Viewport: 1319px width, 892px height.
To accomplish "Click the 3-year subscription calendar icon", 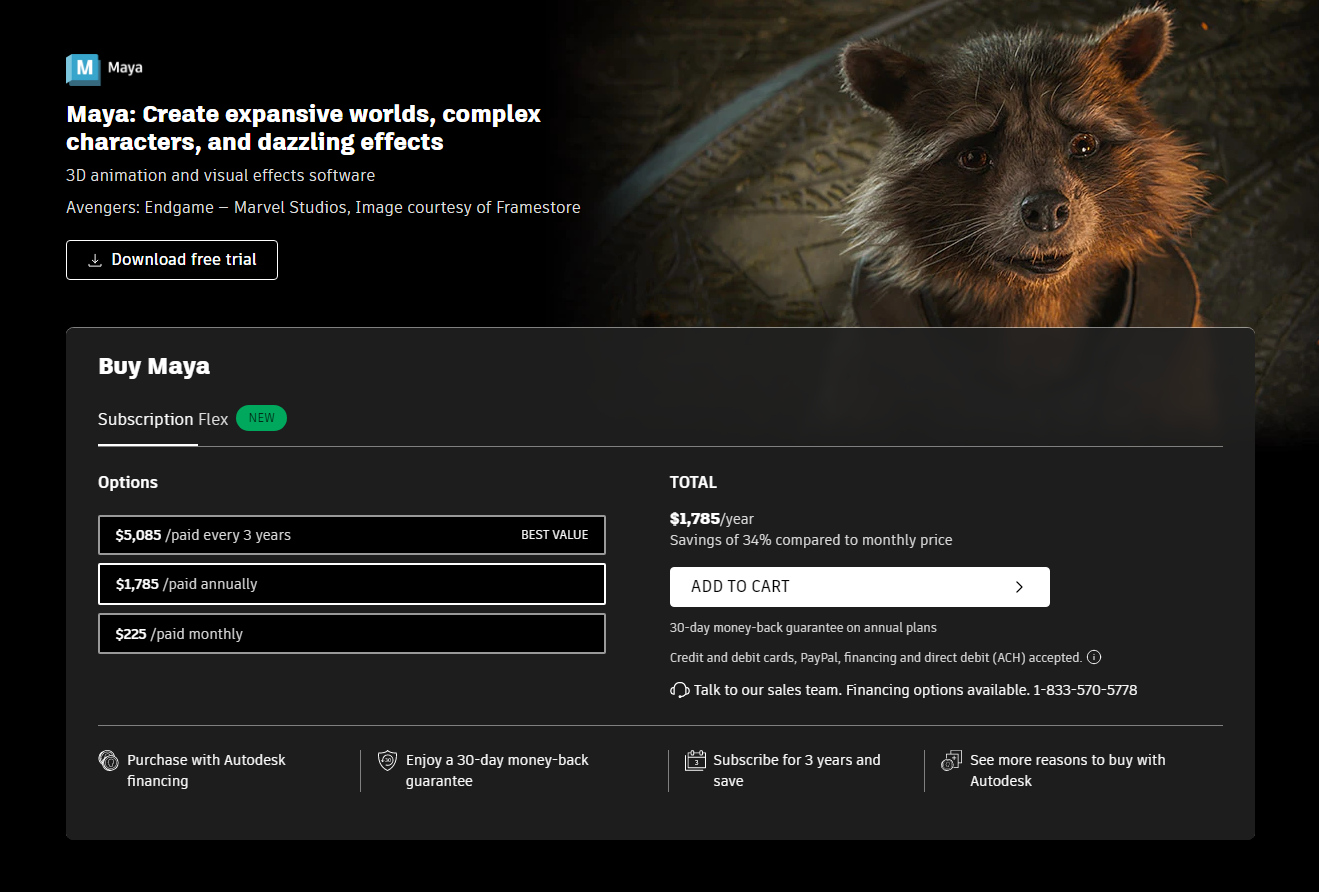I will [695, 761].
